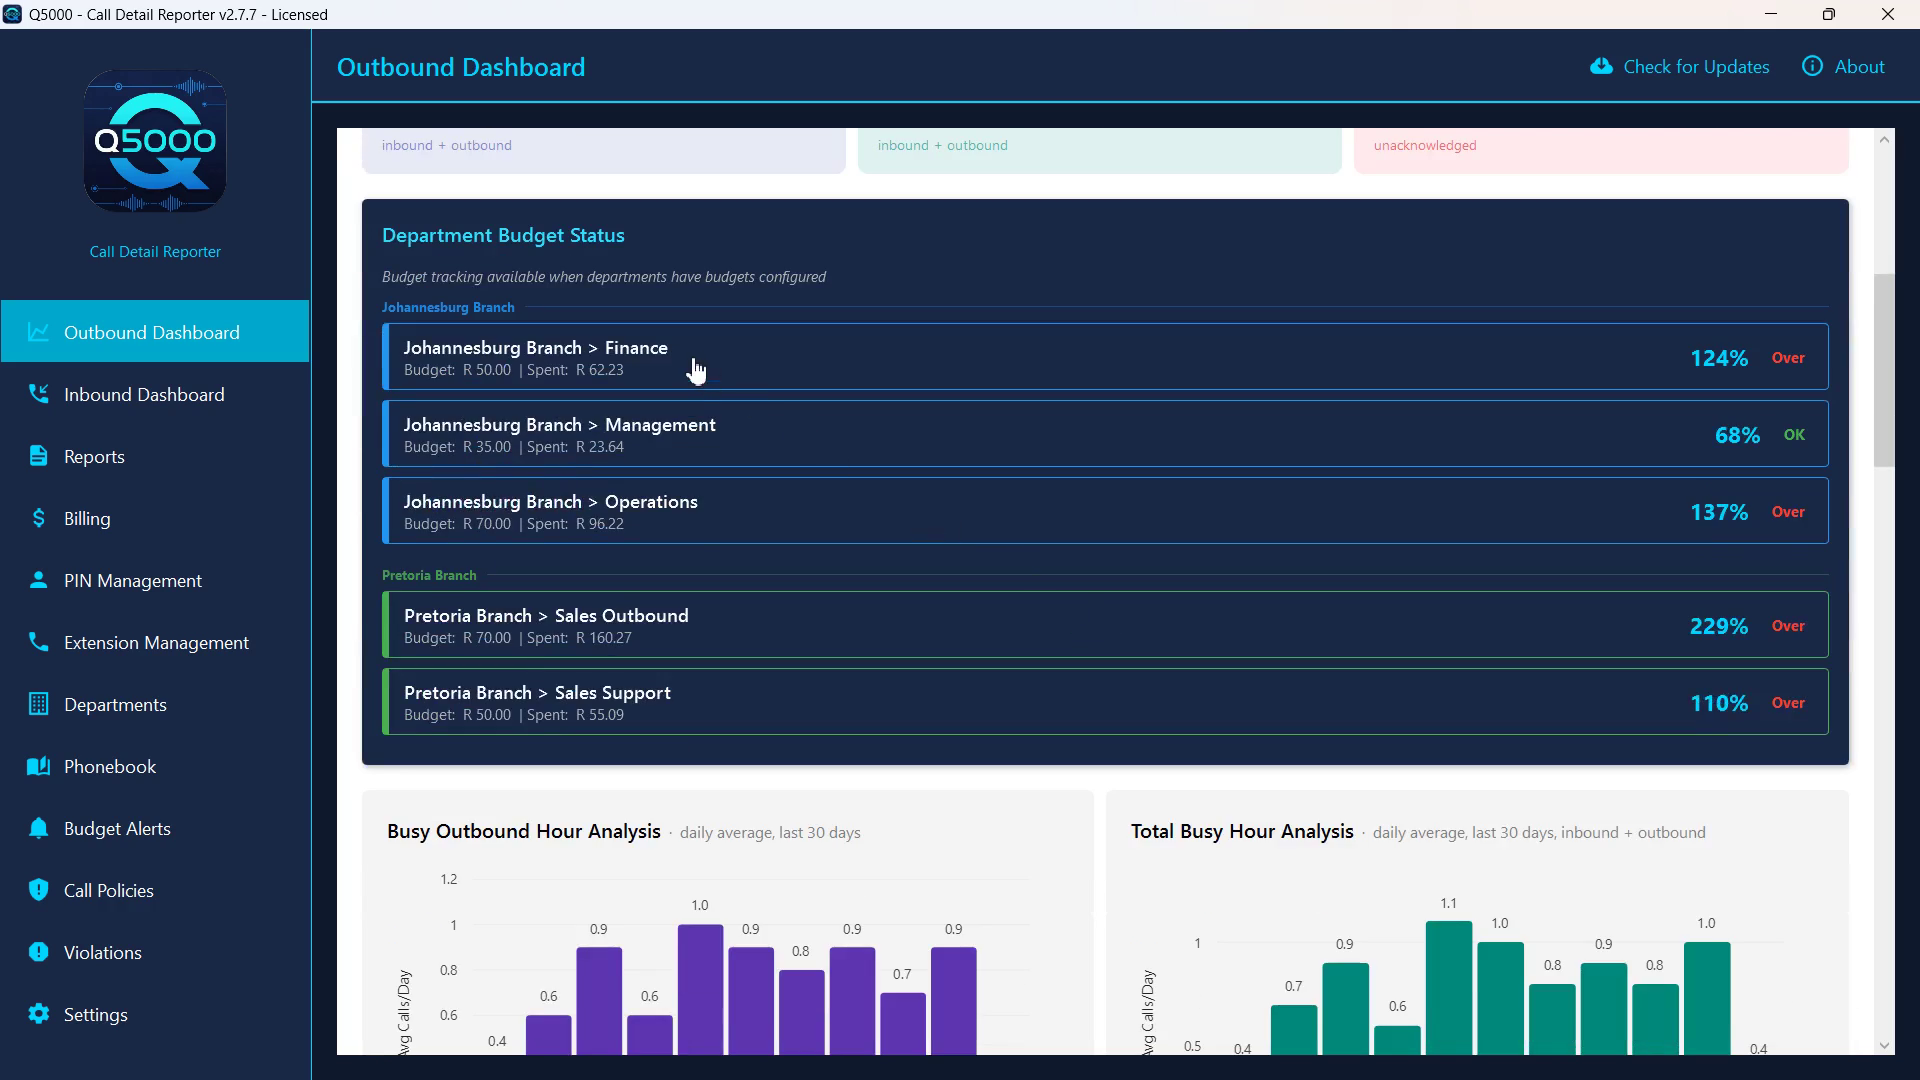Open the Outbound Dashboard menu item
1920x1080 pixels.
[x=155, y=331]
